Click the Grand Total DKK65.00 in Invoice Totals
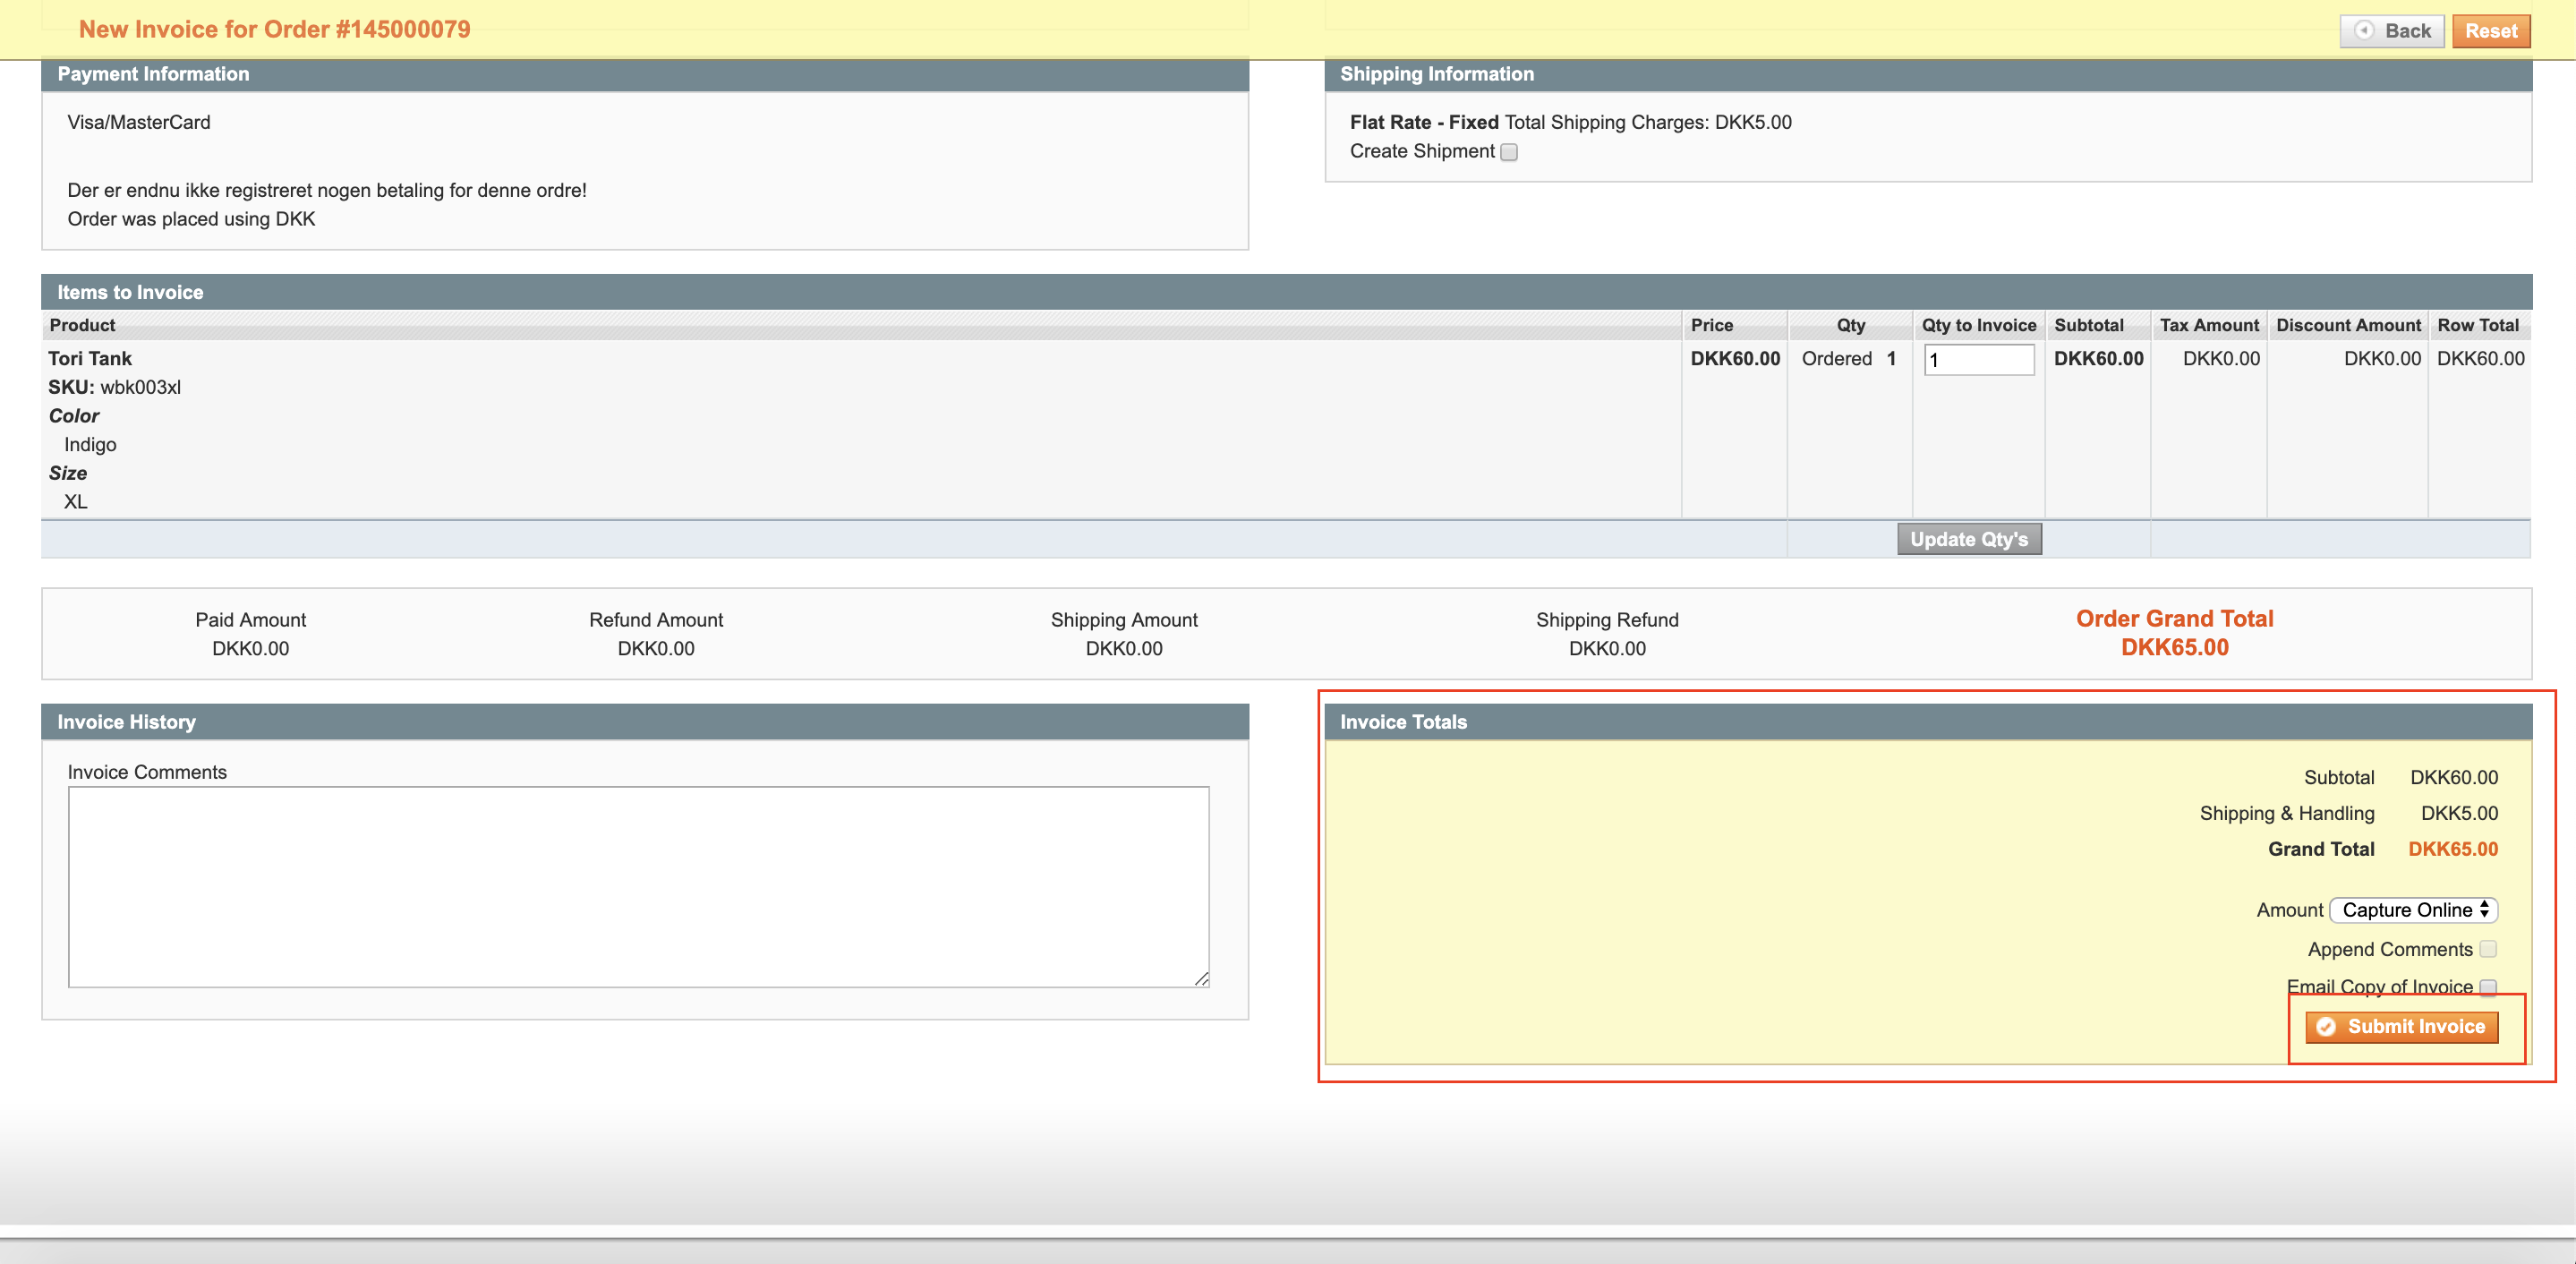This screenshot has width=2576, height=1264. [x=2452, y=849]
